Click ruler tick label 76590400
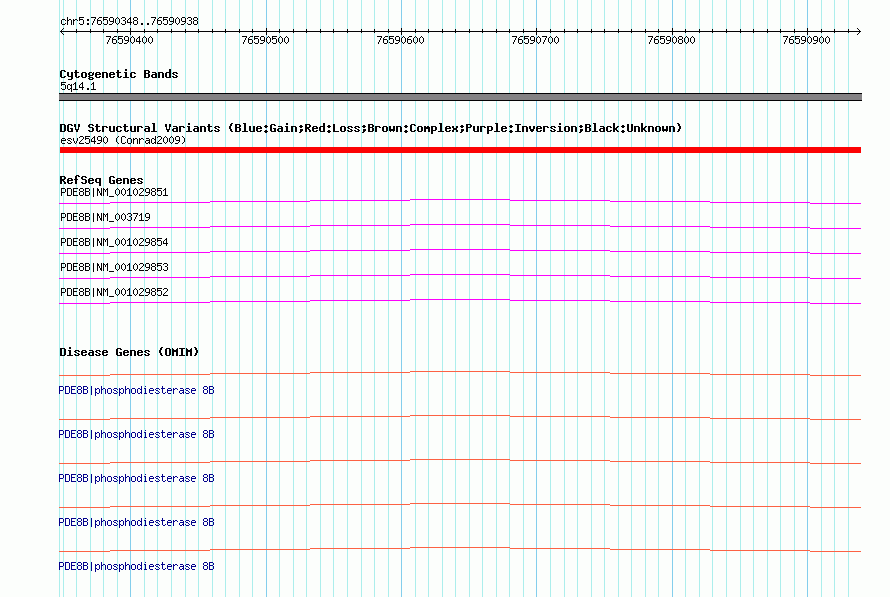Image resolution: width=890 pixels, height=597 pixels. (x=129, y=40)
